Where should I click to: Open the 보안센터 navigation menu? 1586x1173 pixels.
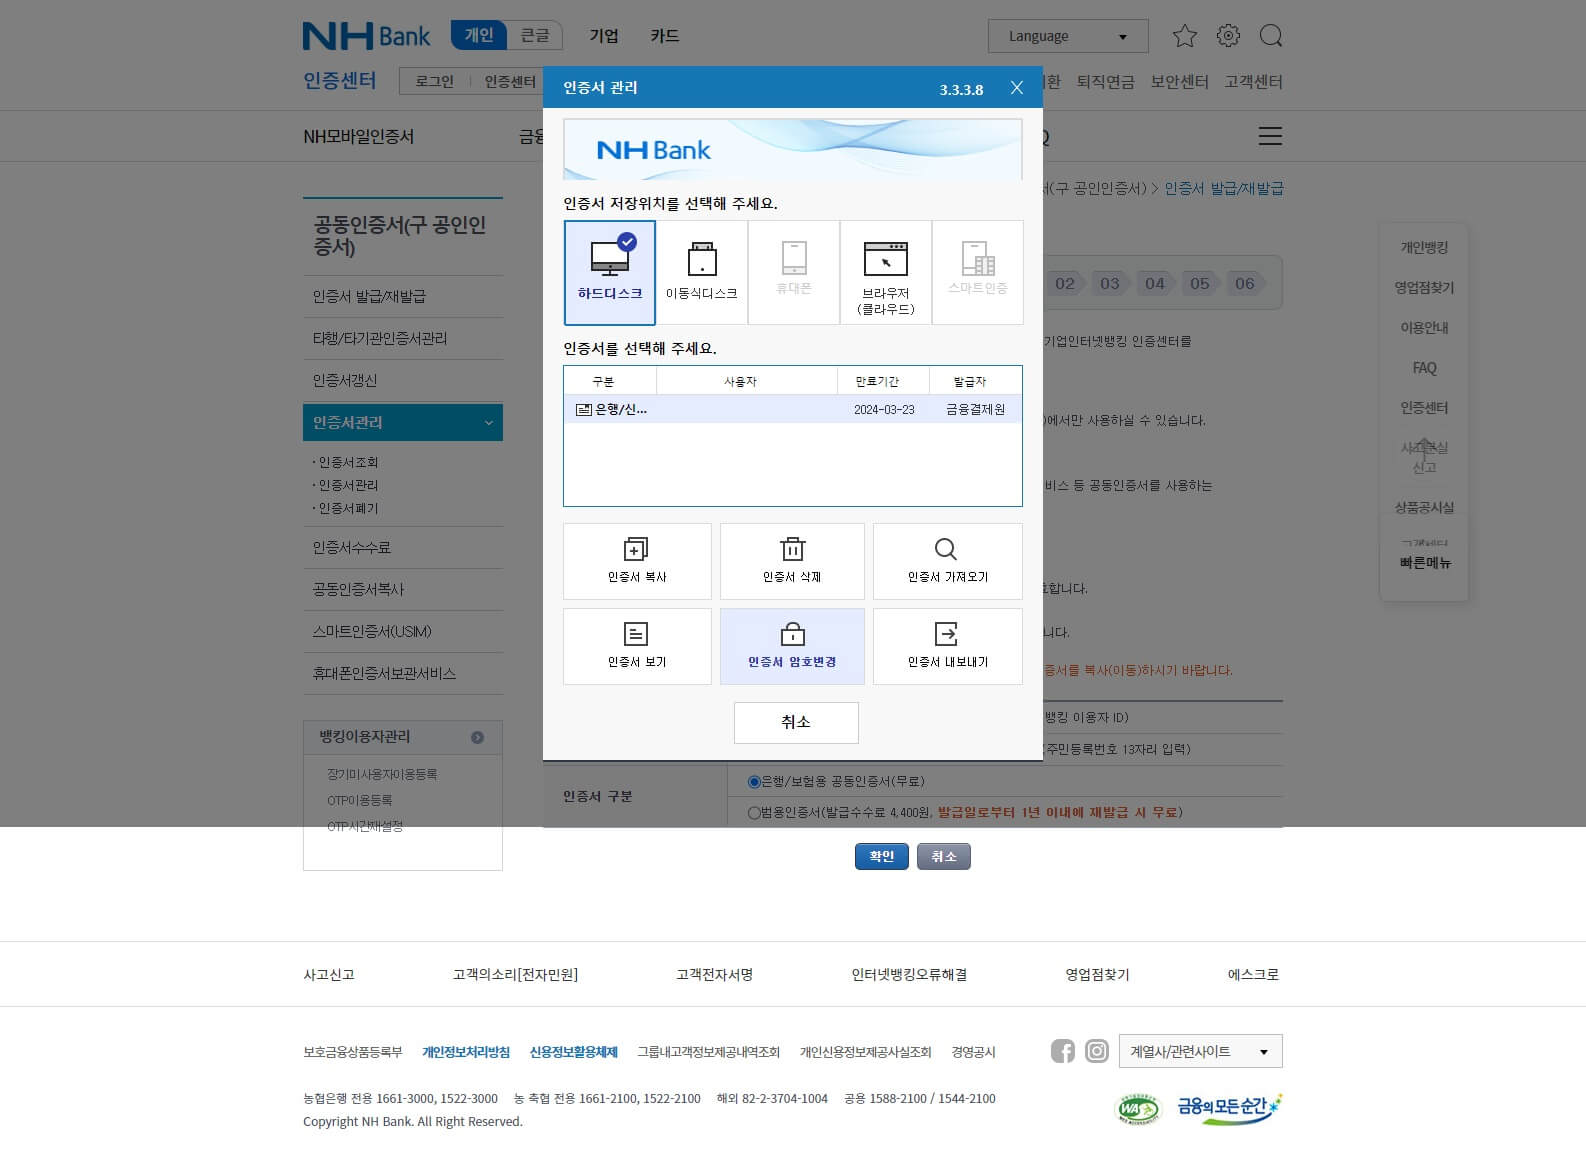pyautogui.click(x=1179, y=82)
